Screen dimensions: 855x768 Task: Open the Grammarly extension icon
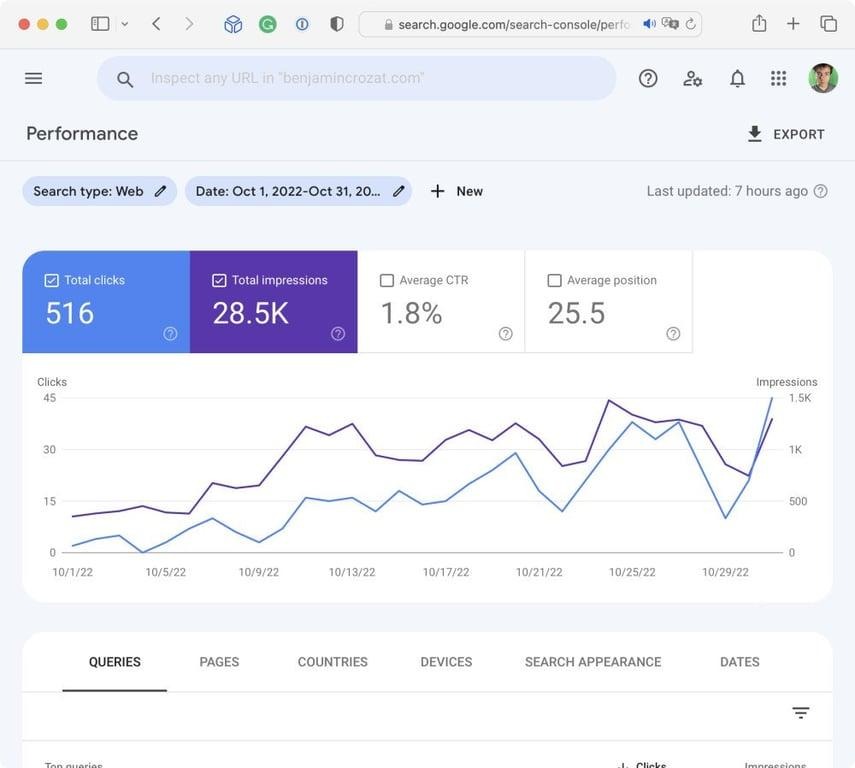pos(267,24)
